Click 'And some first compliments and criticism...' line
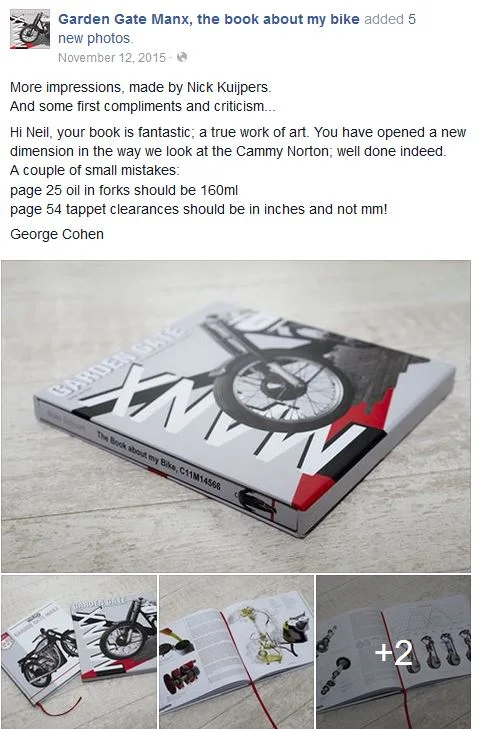 click(143, 106)
